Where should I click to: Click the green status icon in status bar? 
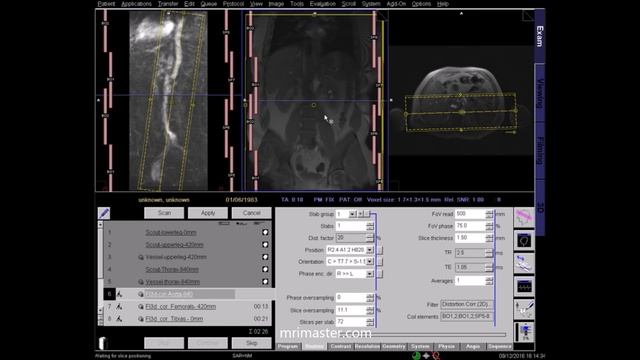[416, 356]
